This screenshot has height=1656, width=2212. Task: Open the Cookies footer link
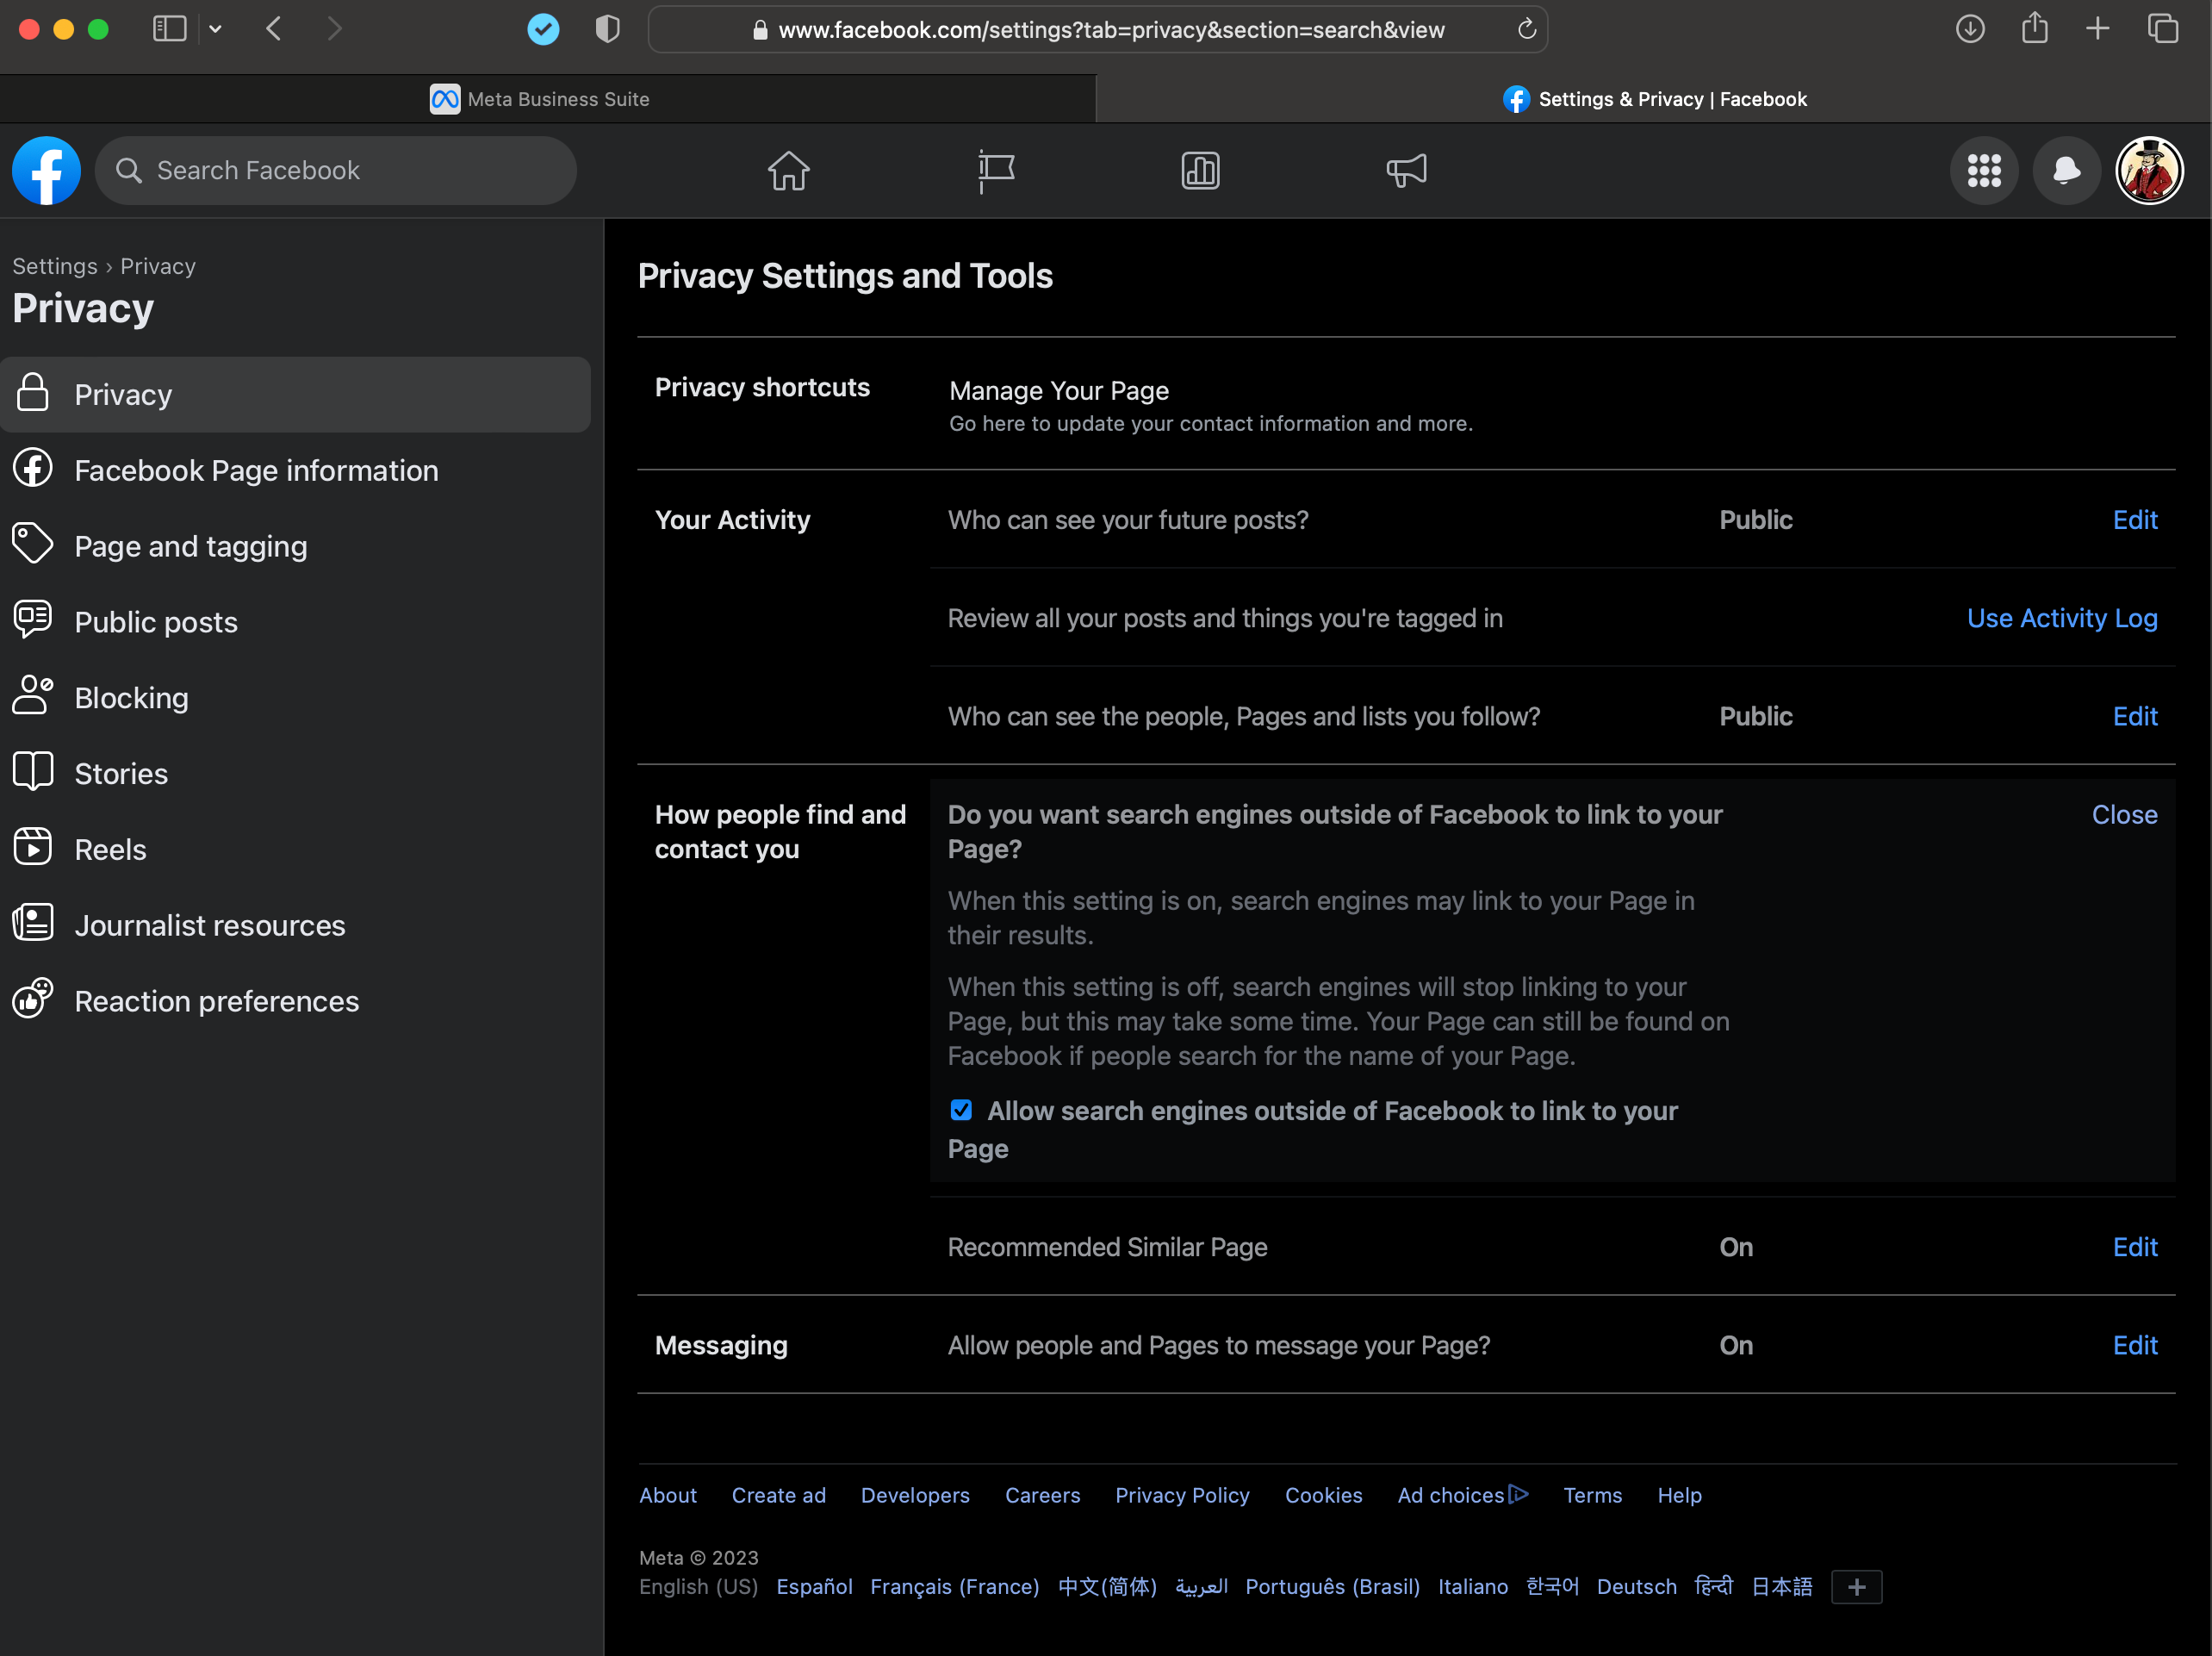[1323, 1495]
